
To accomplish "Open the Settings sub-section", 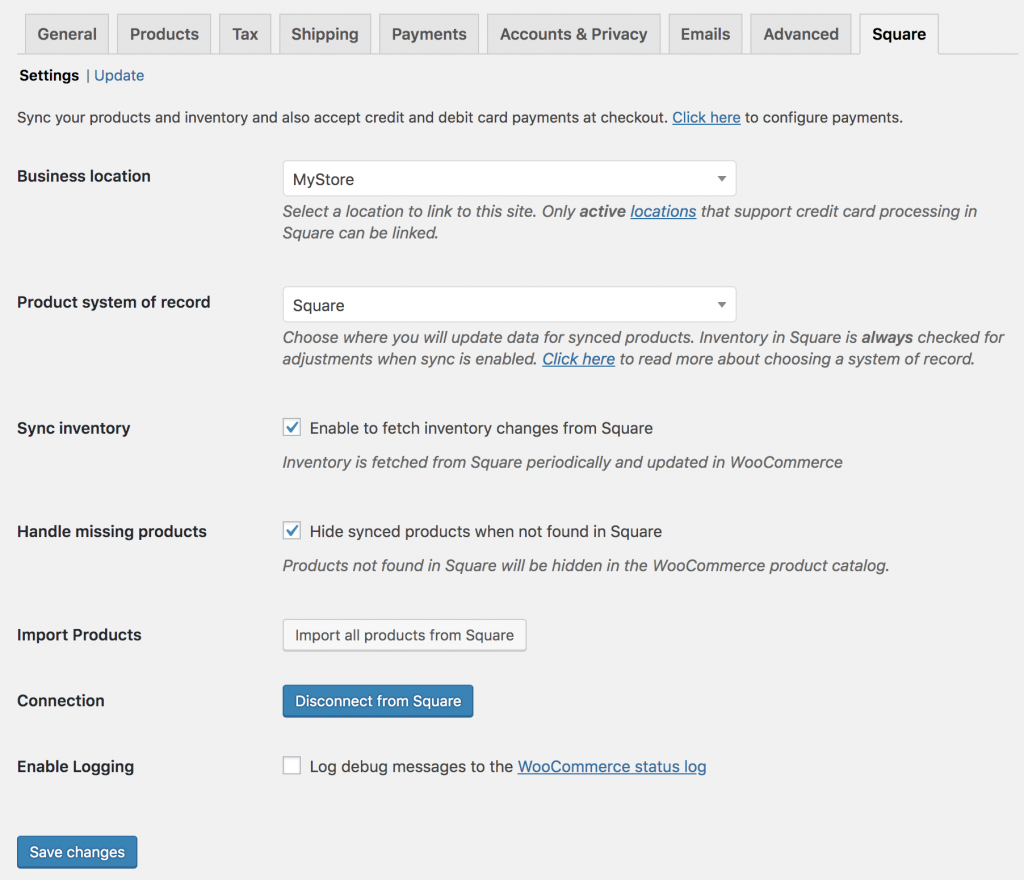I will [x=49, y=76].
